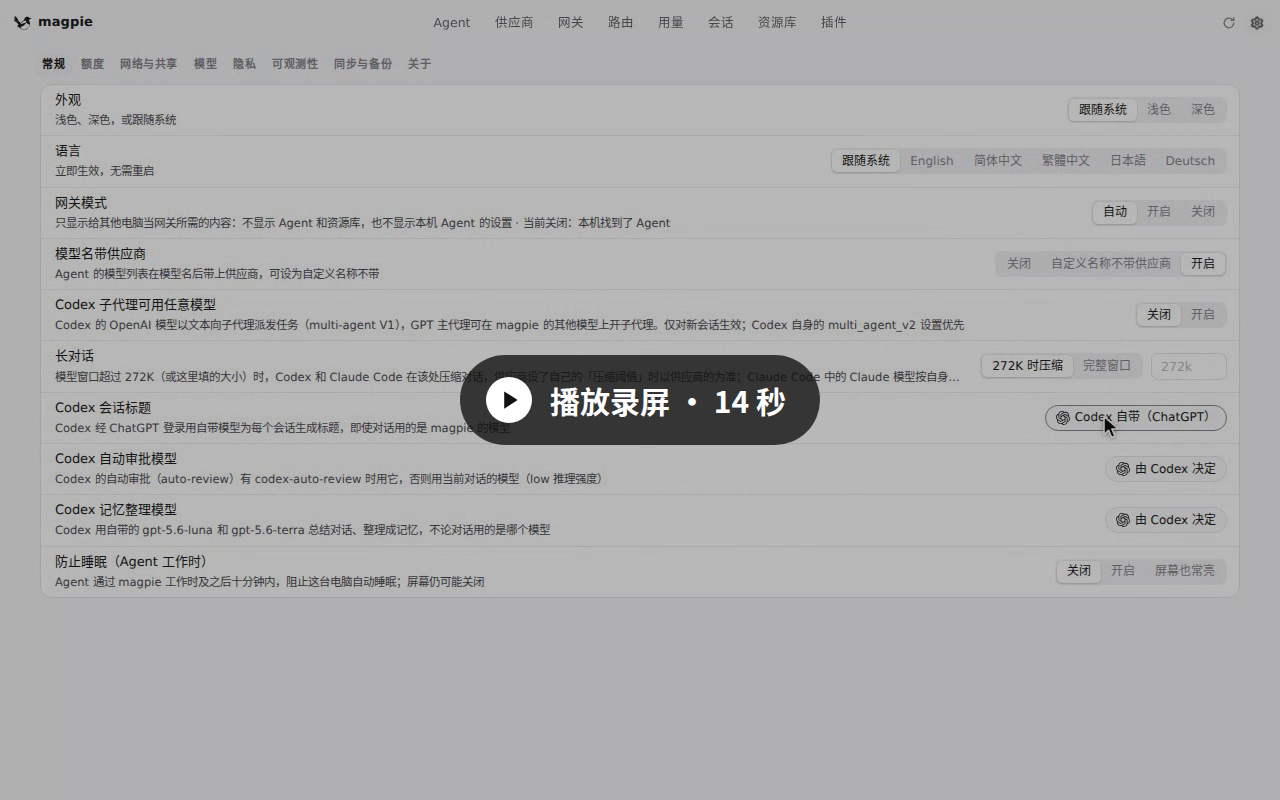This screenshot has width=1280, height=800.
Task: Switch language to 日本語
Action: (1128, 160)
